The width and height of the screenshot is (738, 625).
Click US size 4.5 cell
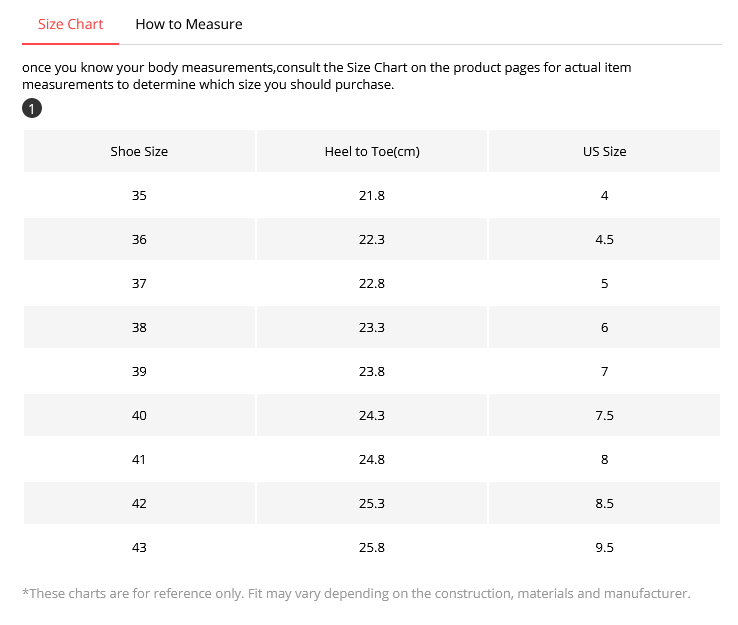pyautogui.click(x=604, y=240)
